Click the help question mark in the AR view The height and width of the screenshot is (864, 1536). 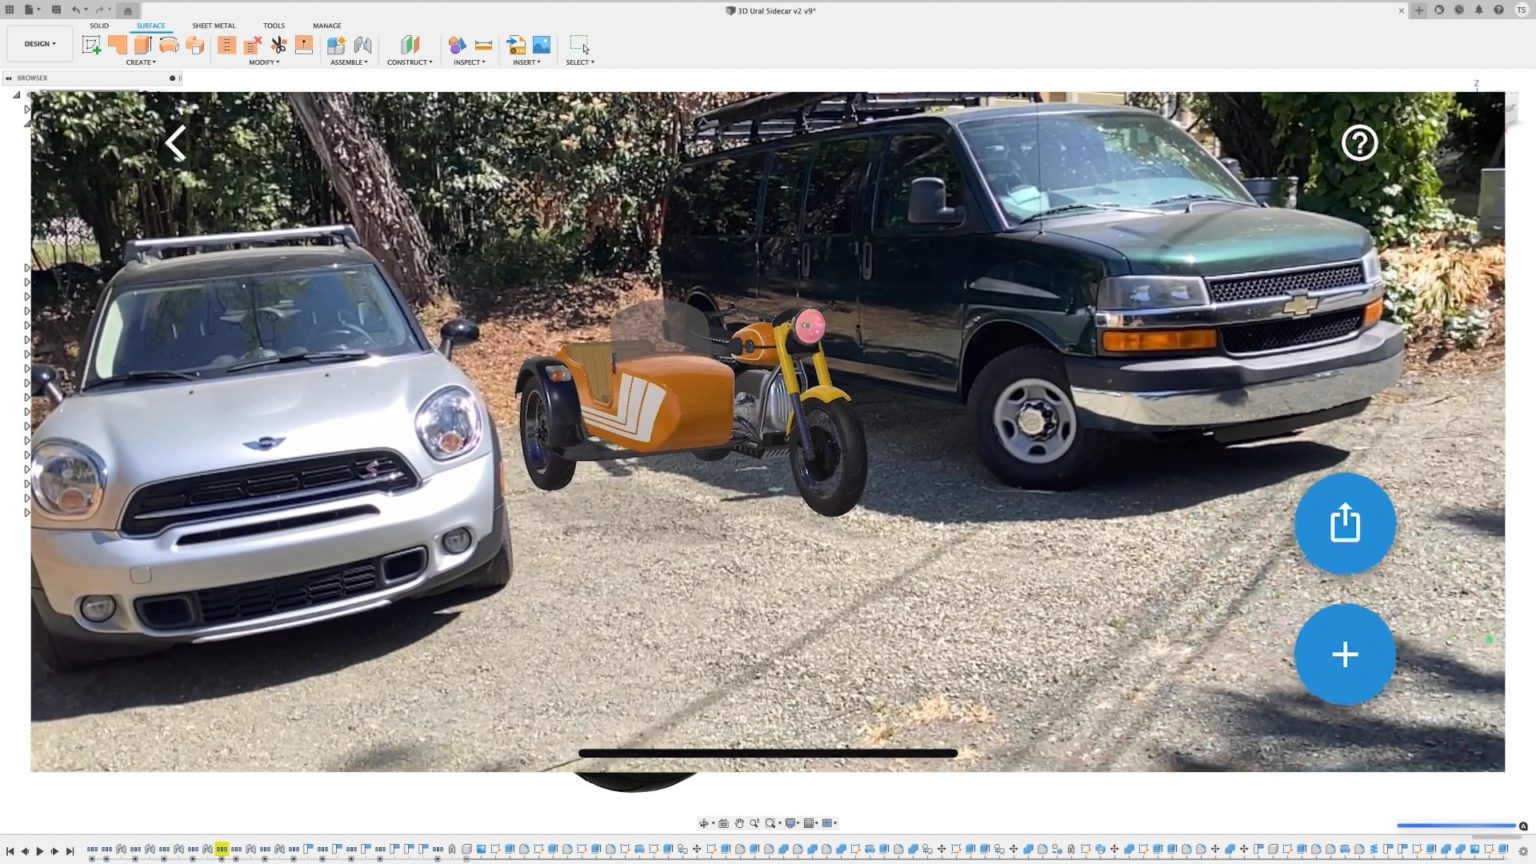point(1359,143)
